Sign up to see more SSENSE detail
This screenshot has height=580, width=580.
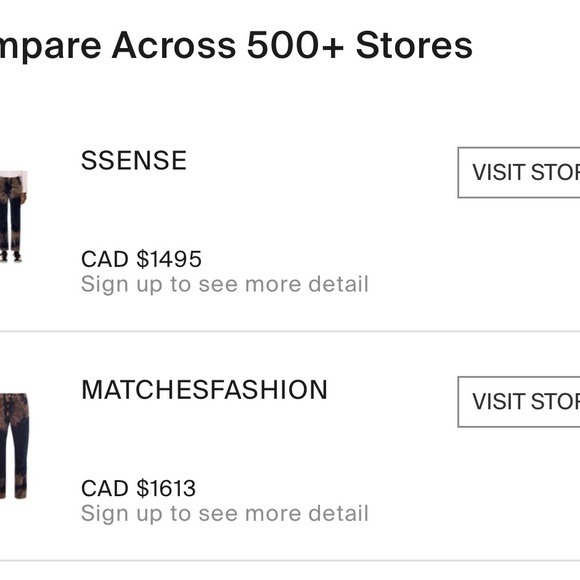pyautogui.click(x=225, y=284)
